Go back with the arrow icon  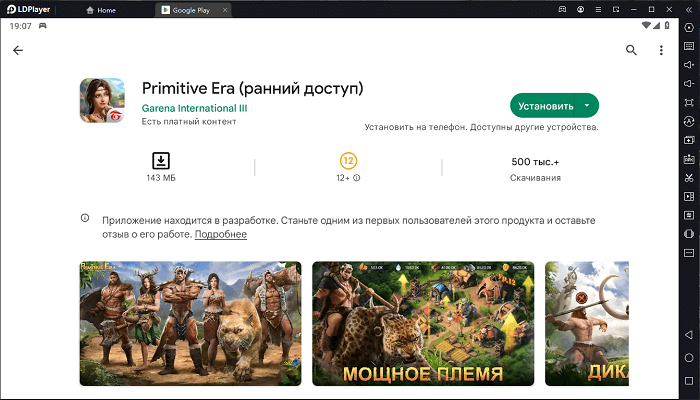[18, 50]
